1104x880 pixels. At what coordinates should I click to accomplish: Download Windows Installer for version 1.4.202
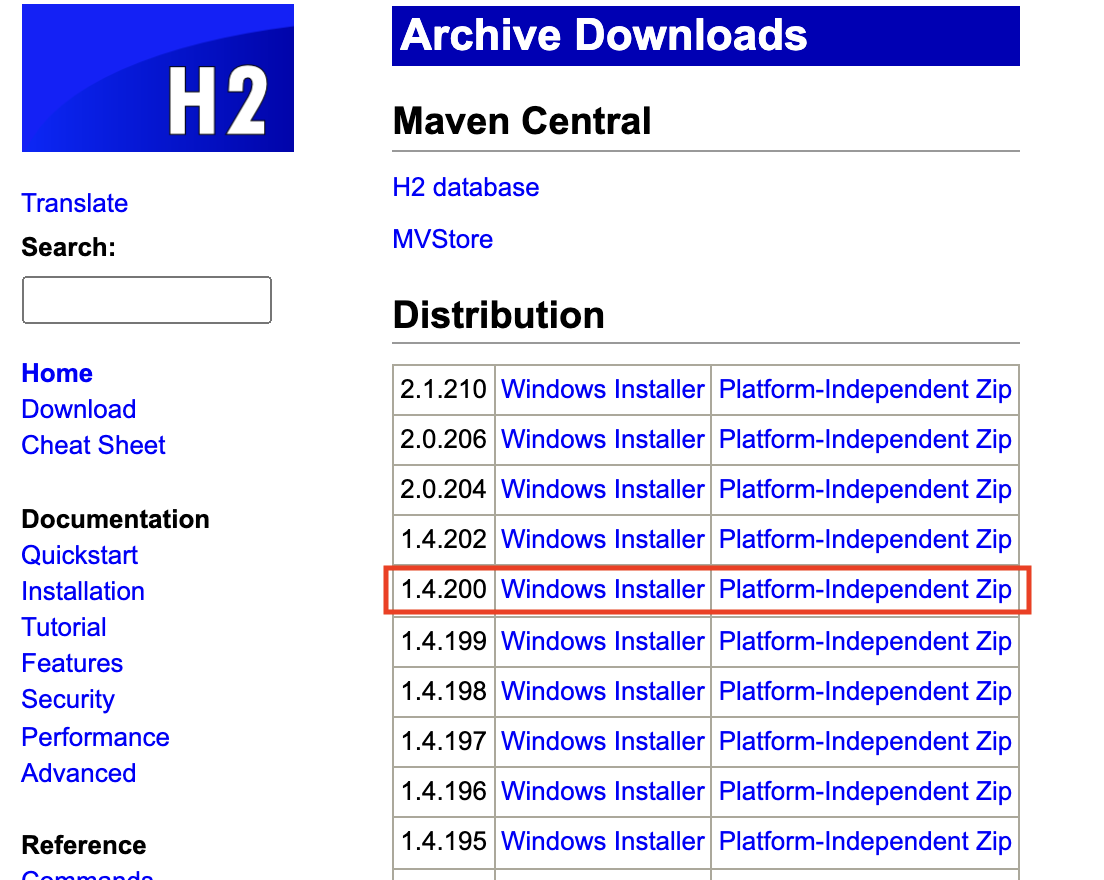coord(603,539)
